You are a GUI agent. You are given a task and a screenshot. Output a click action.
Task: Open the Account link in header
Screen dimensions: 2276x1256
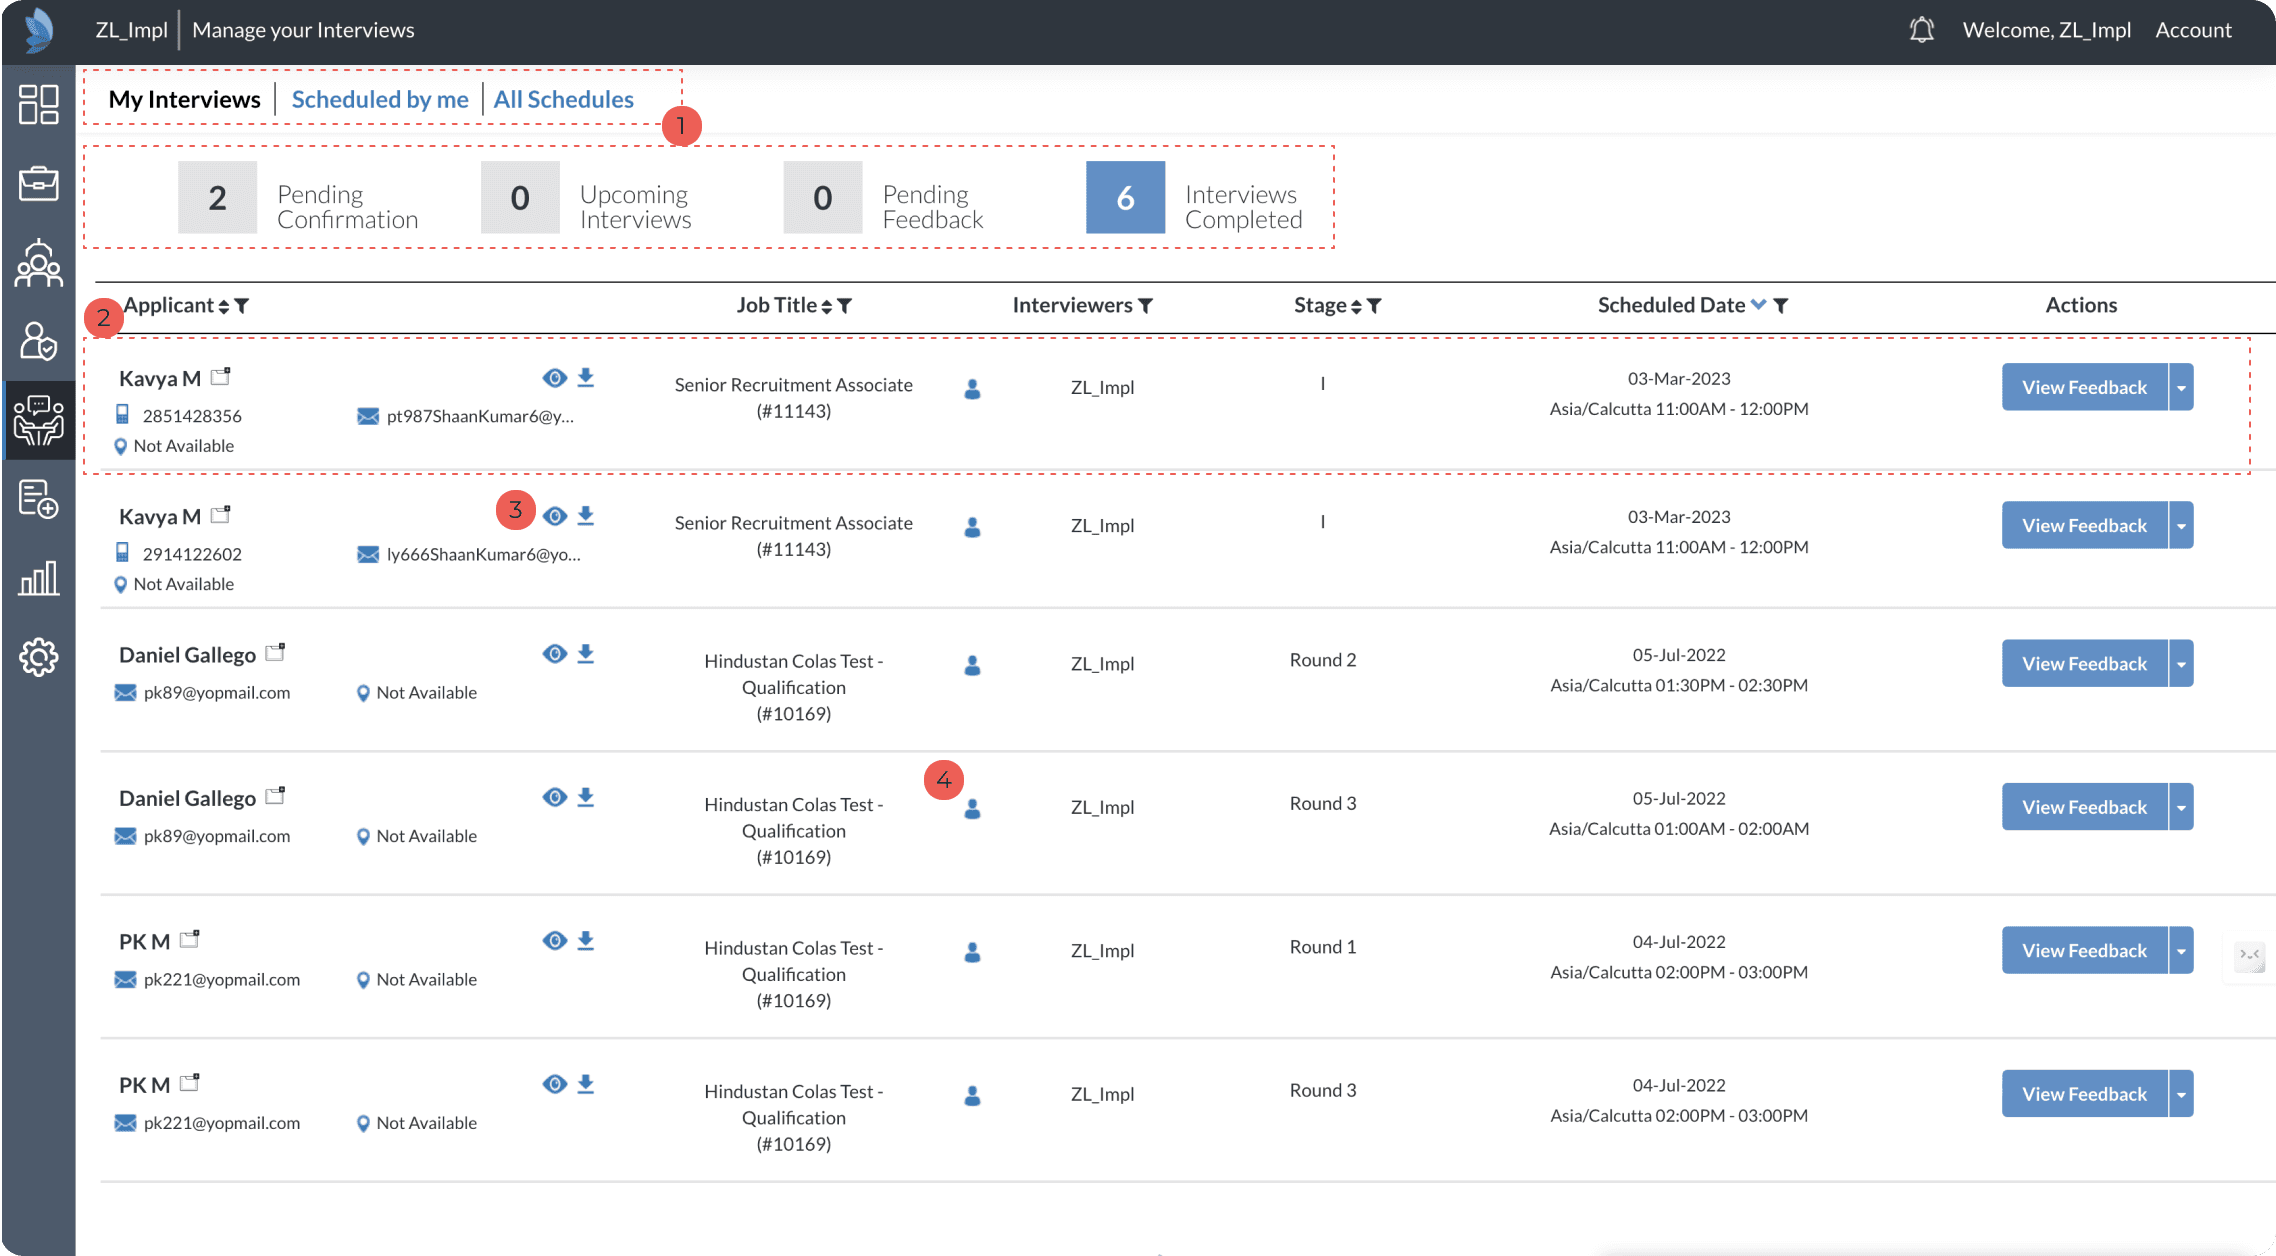click(x=2193, y=30)
